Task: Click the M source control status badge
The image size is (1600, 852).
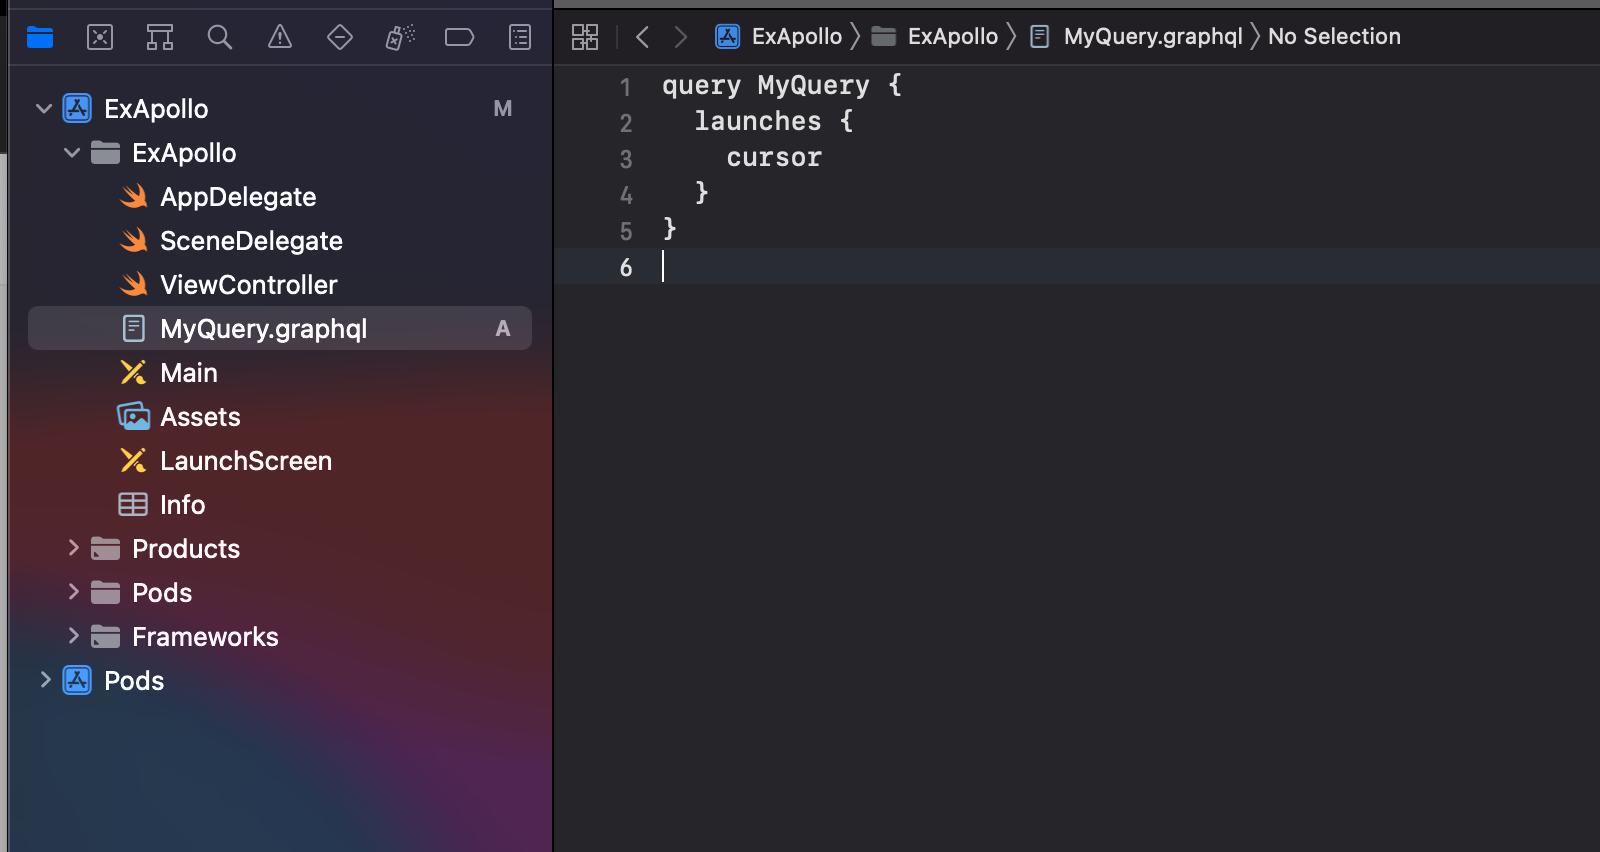Action: coord(503,108)
